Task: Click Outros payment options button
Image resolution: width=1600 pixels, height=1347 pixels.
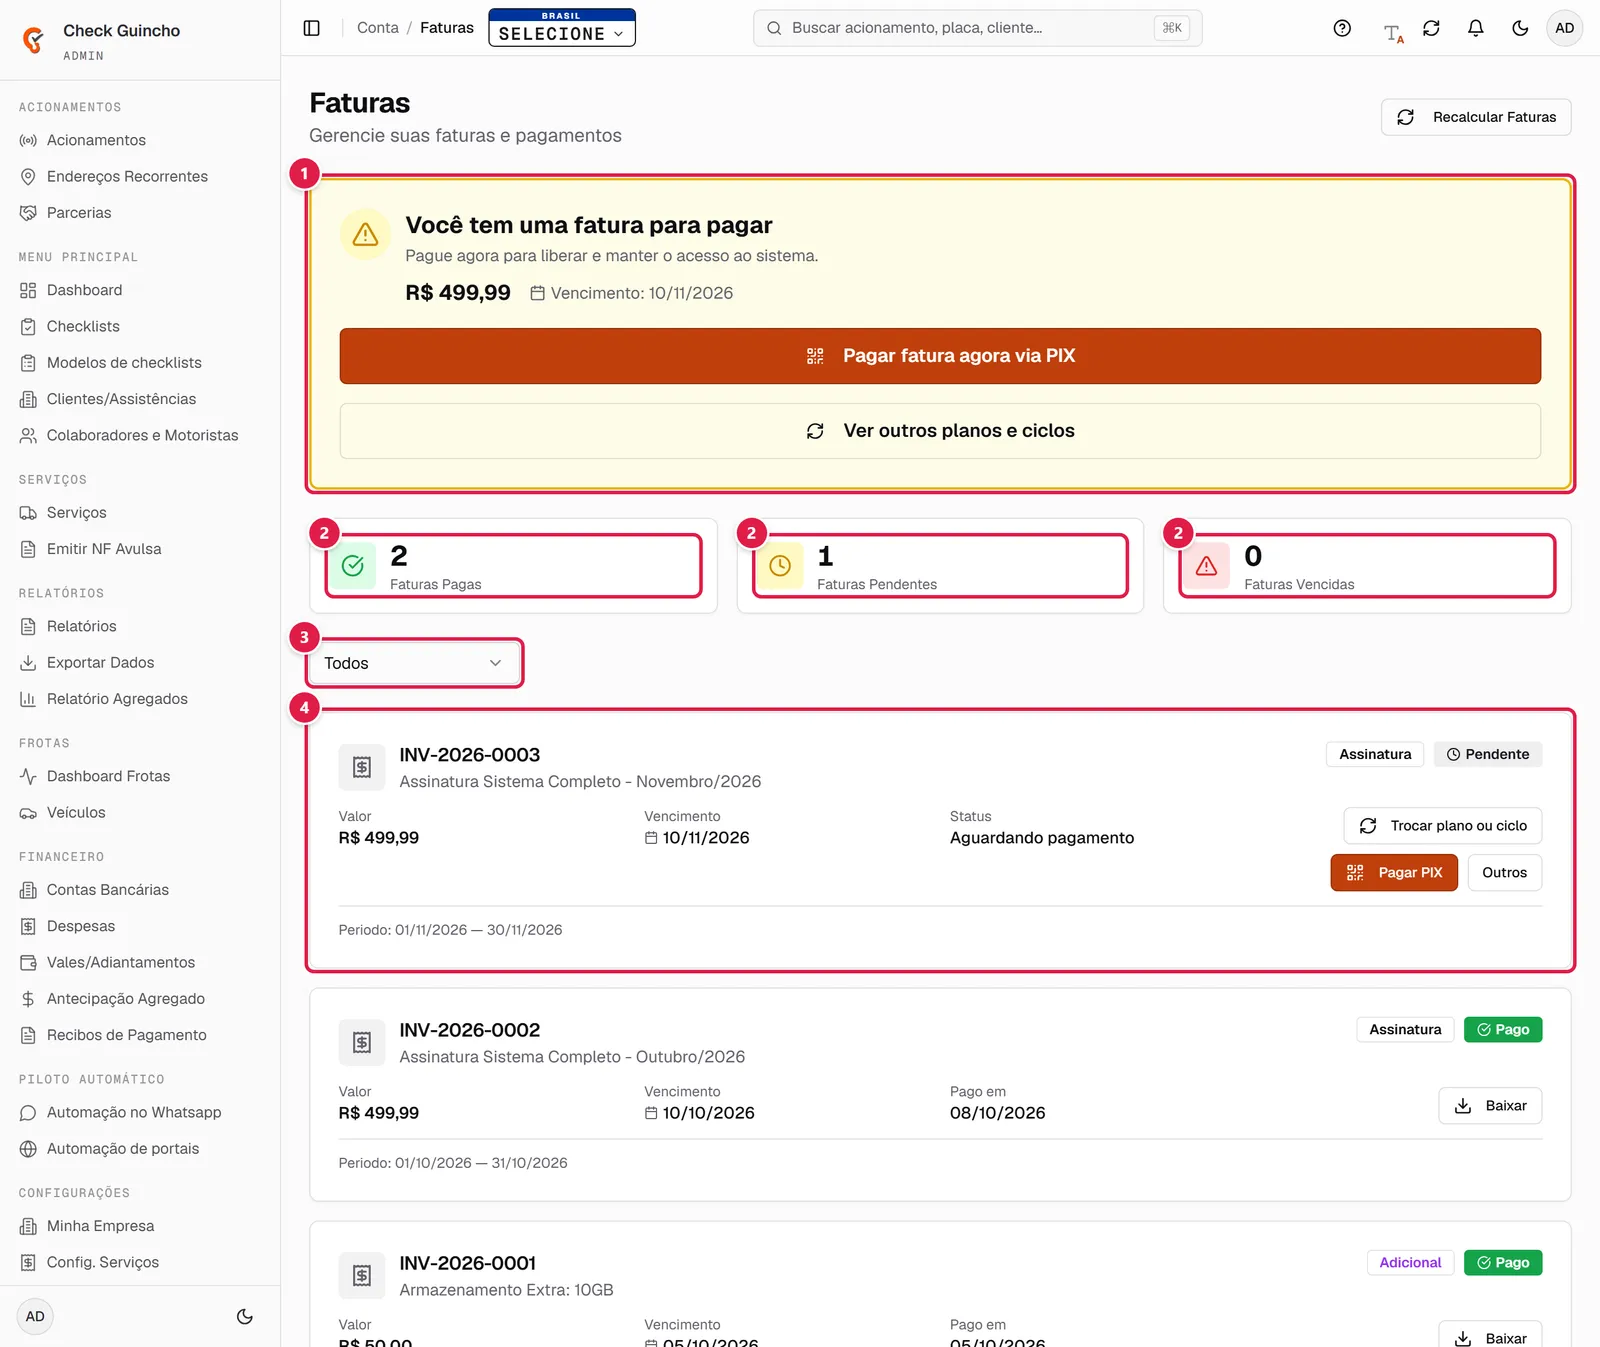Action: tap(1504, 872)
